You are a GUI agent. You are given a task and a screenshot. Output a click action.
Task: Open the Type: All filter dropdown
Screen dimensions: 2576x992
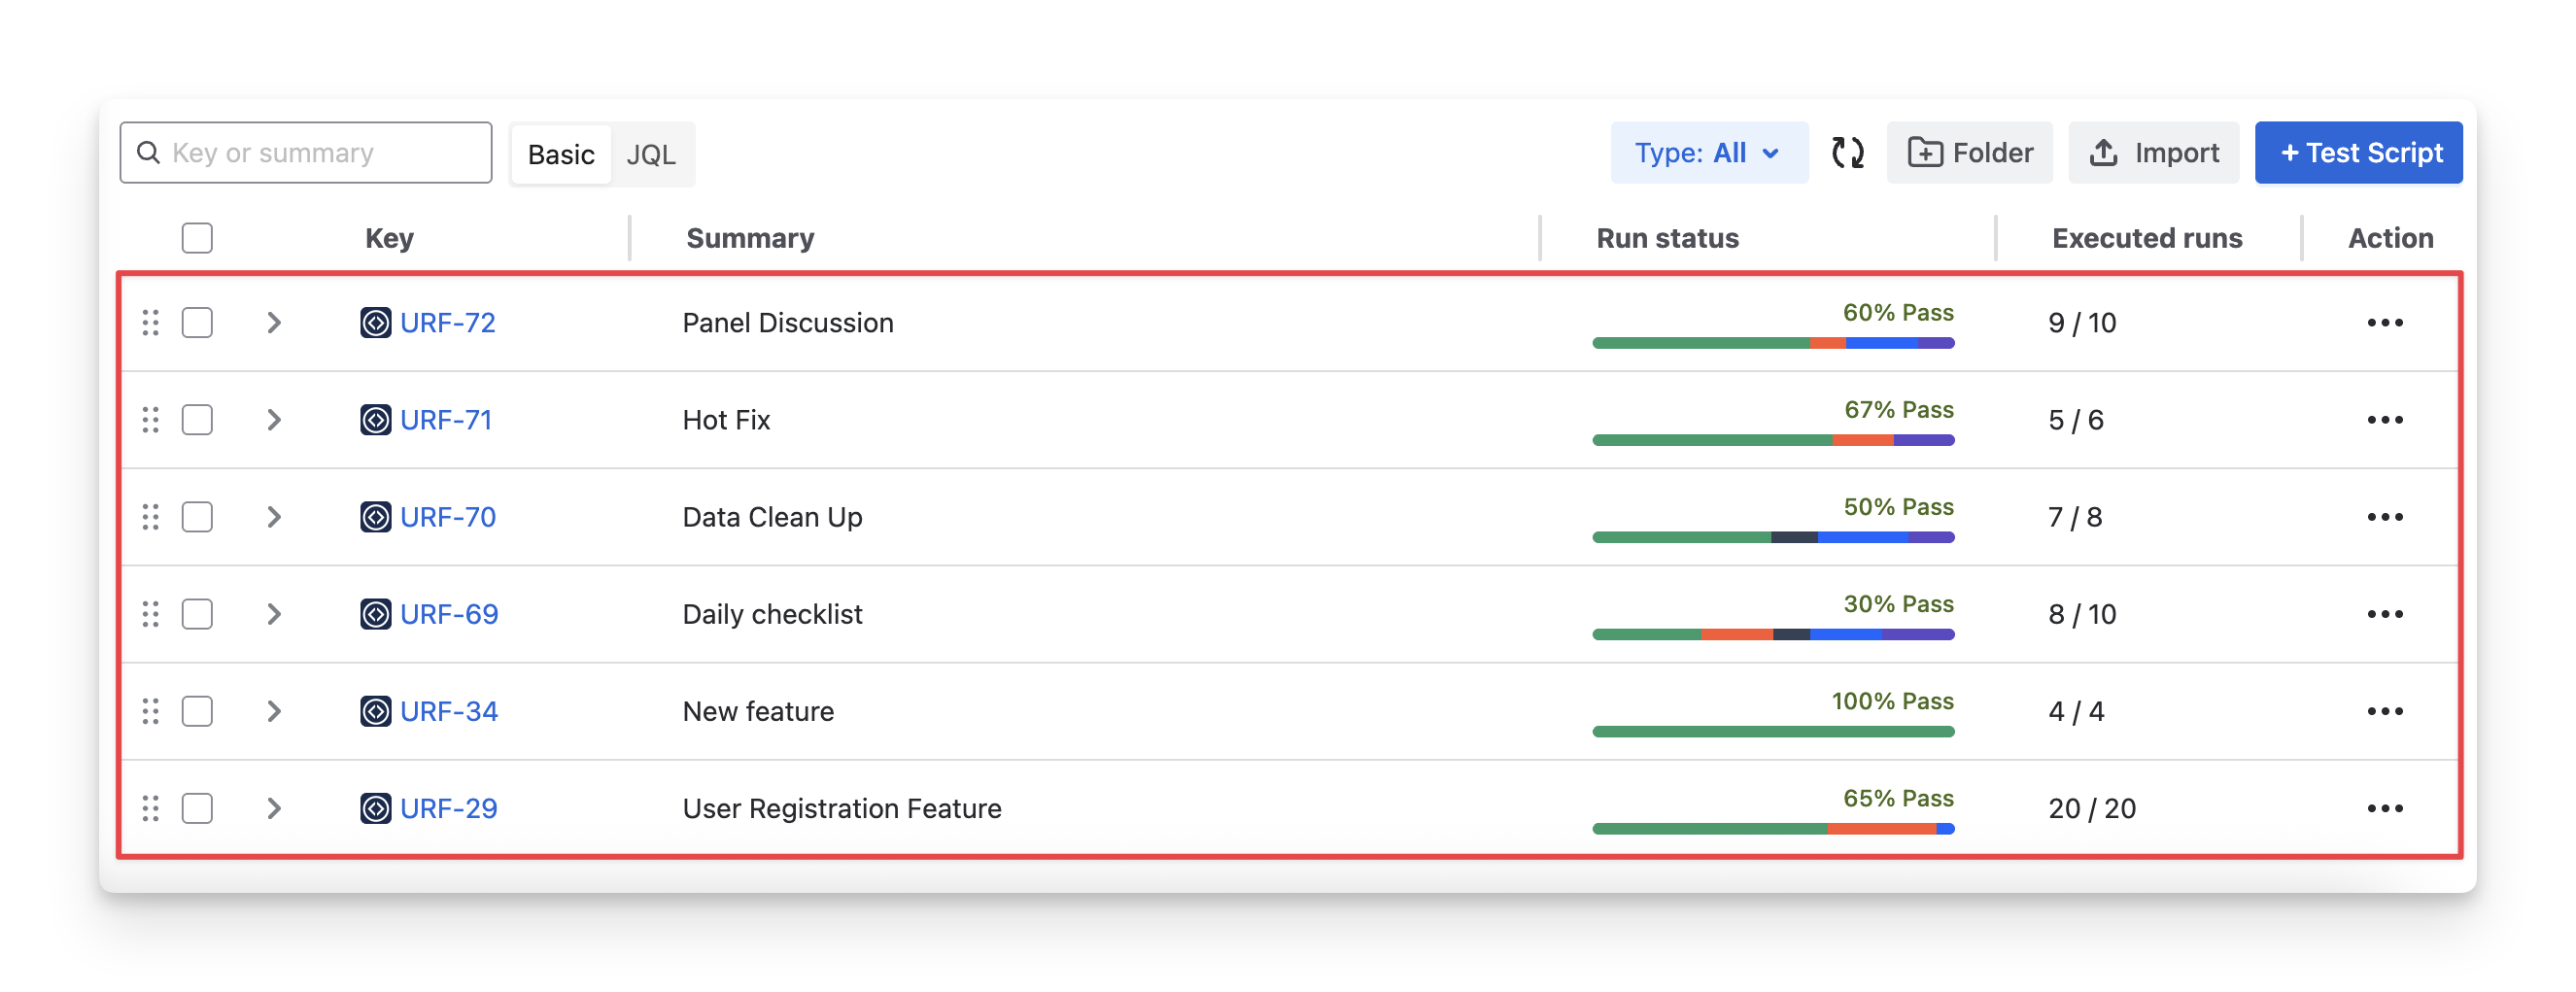1708,153
